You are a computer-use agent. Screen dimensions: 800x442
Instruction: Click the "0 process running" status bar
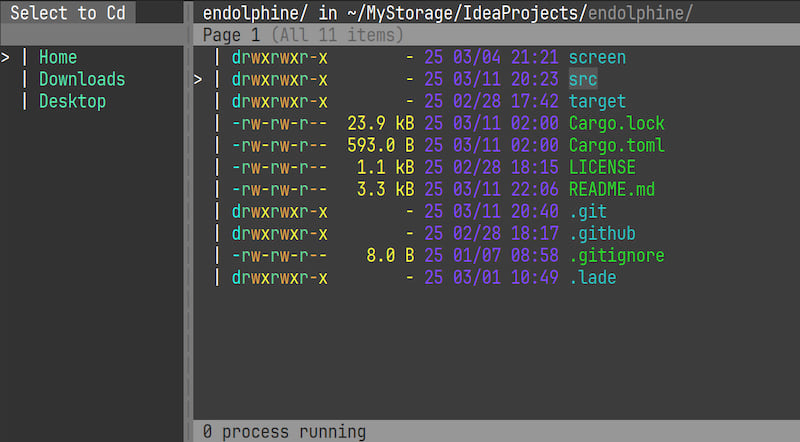click(x=284, y=432)
